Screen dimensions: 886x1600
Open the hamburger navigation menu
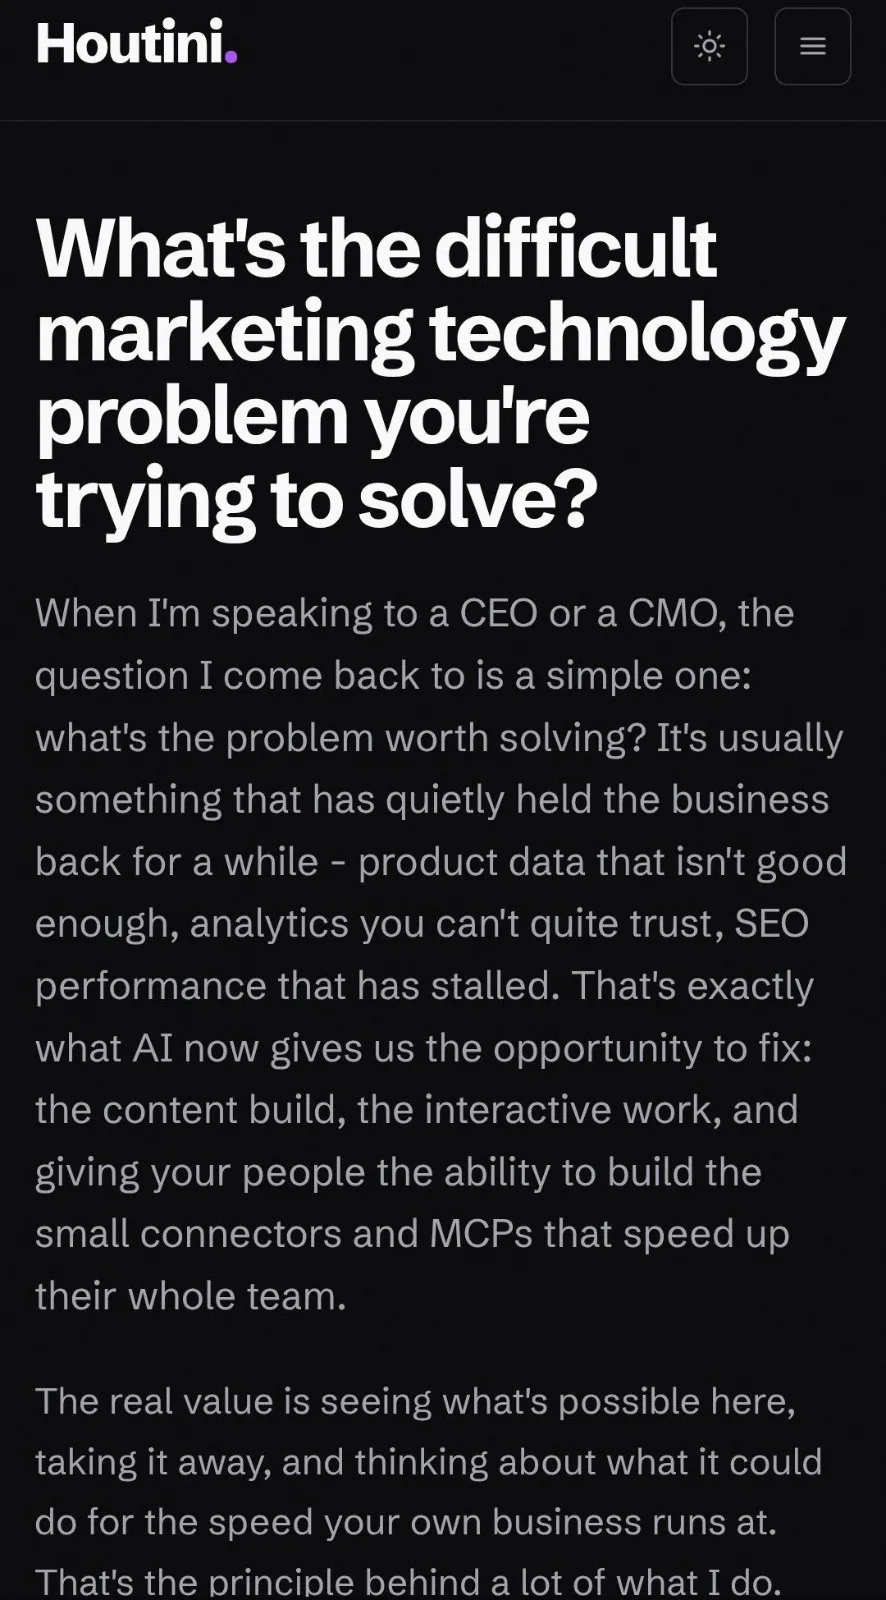812,46
